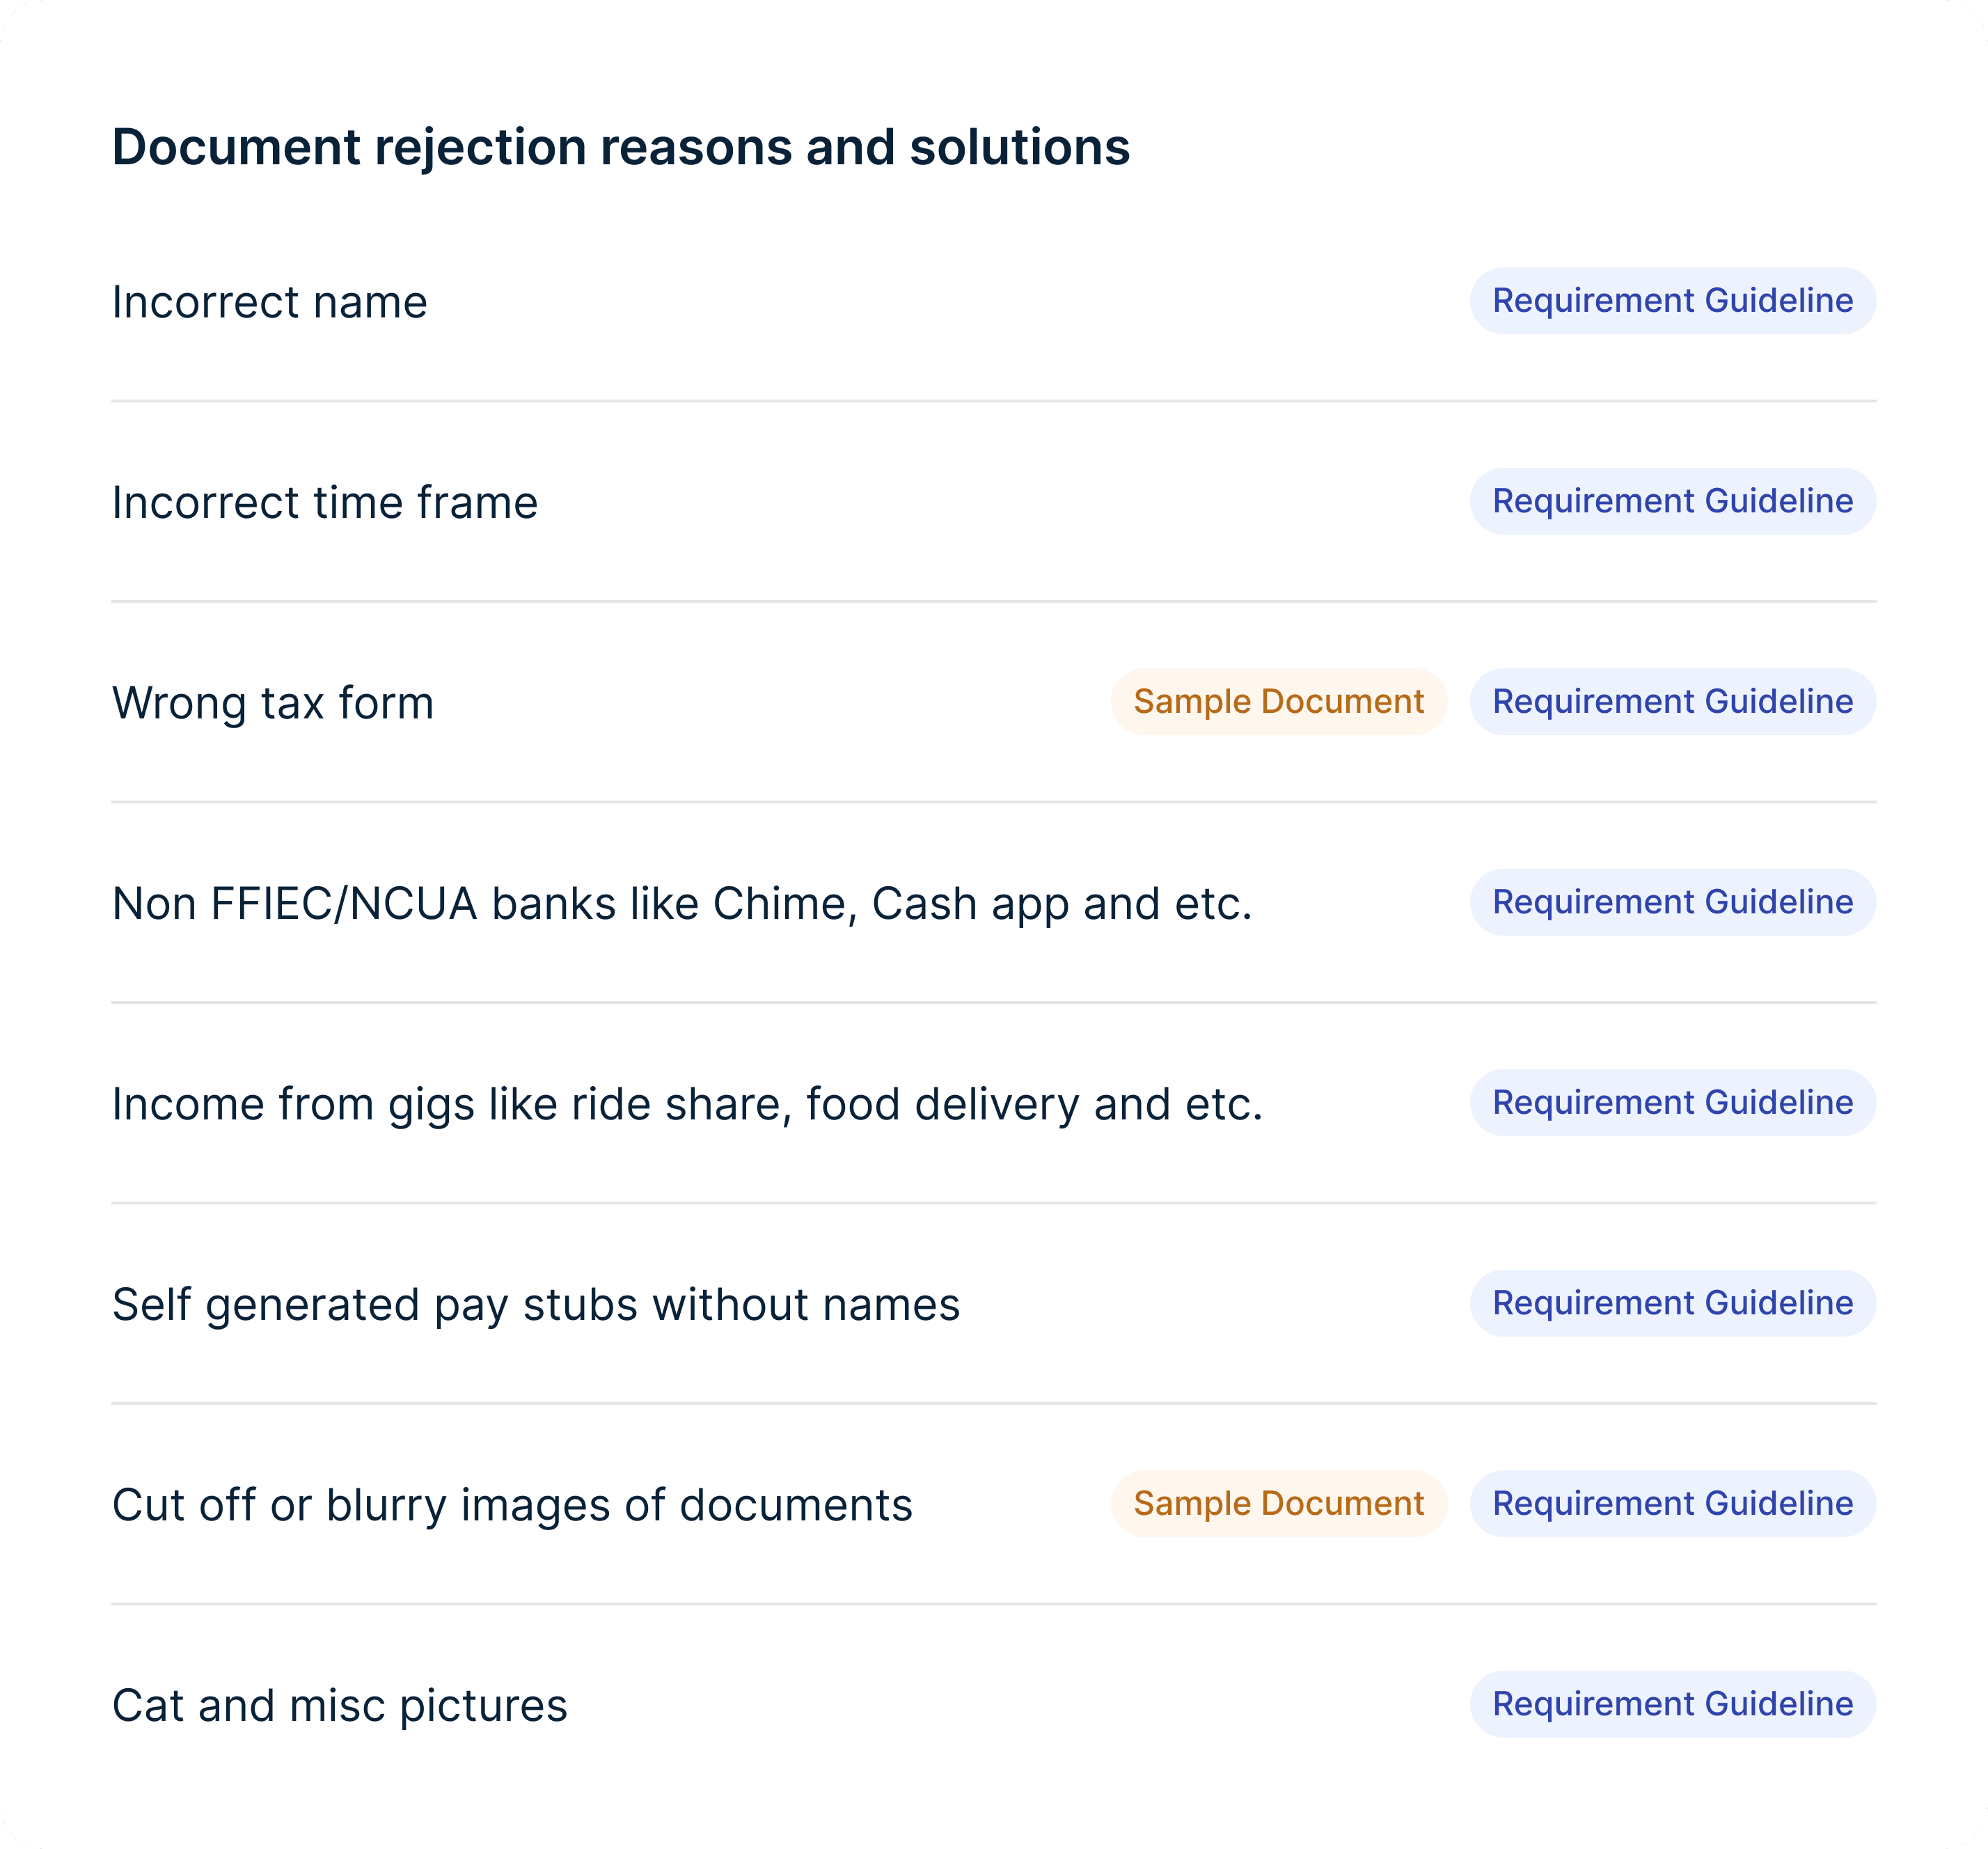This screenshot has width=1988, height=1849.
Task: View Sample Document for blurry images row
Action: 1278,1503
